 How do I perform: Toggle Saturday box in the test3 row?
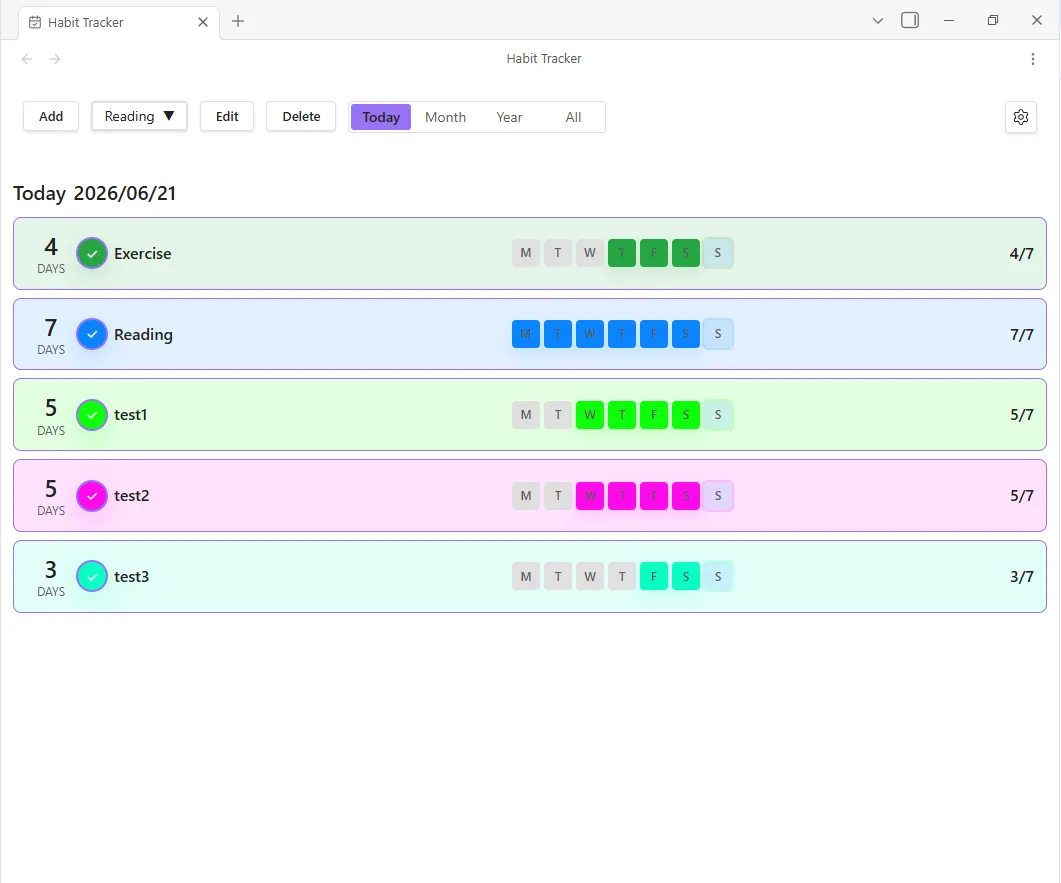click(x=686, y=576)
